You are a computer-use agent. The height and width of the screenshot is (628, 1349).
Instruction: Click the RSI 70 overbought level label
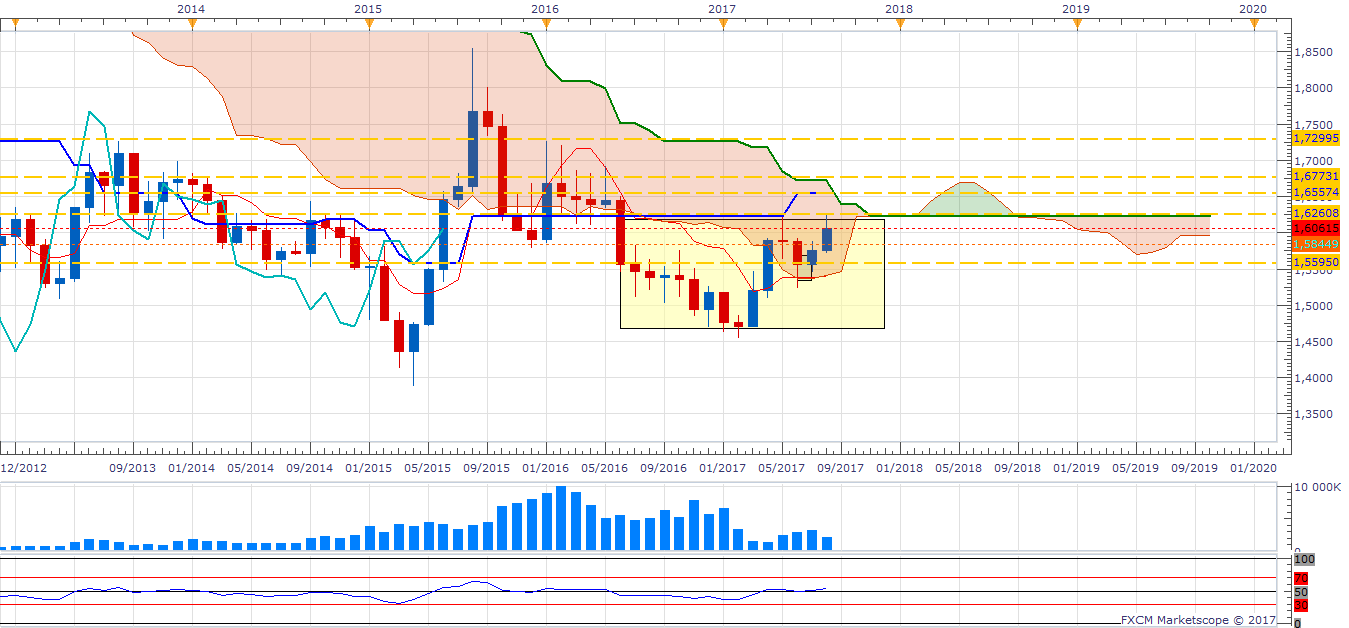tap(1300, 578)
